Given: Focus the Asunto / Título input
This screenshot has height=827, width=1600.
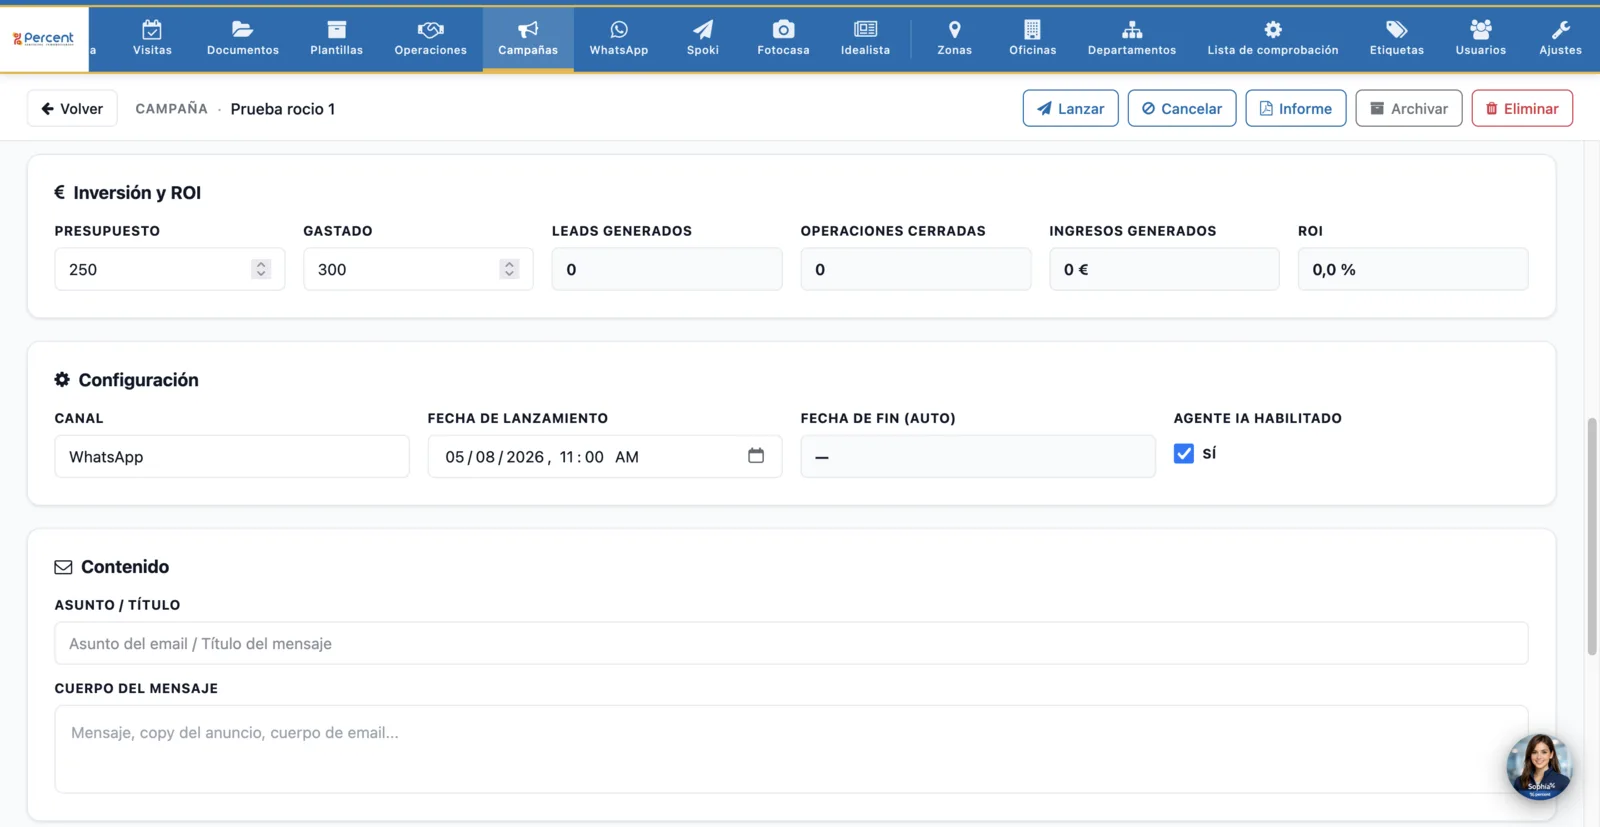Looking at the screenshot, I should (x=791, y=643).
